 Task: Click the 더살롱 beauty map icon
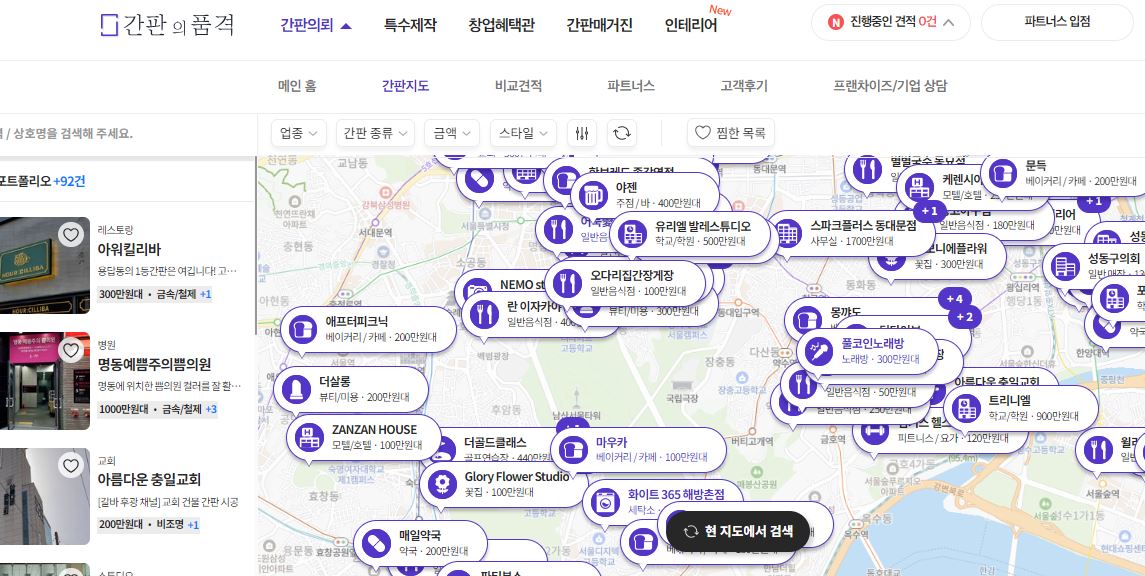click(x=294, y=389)
